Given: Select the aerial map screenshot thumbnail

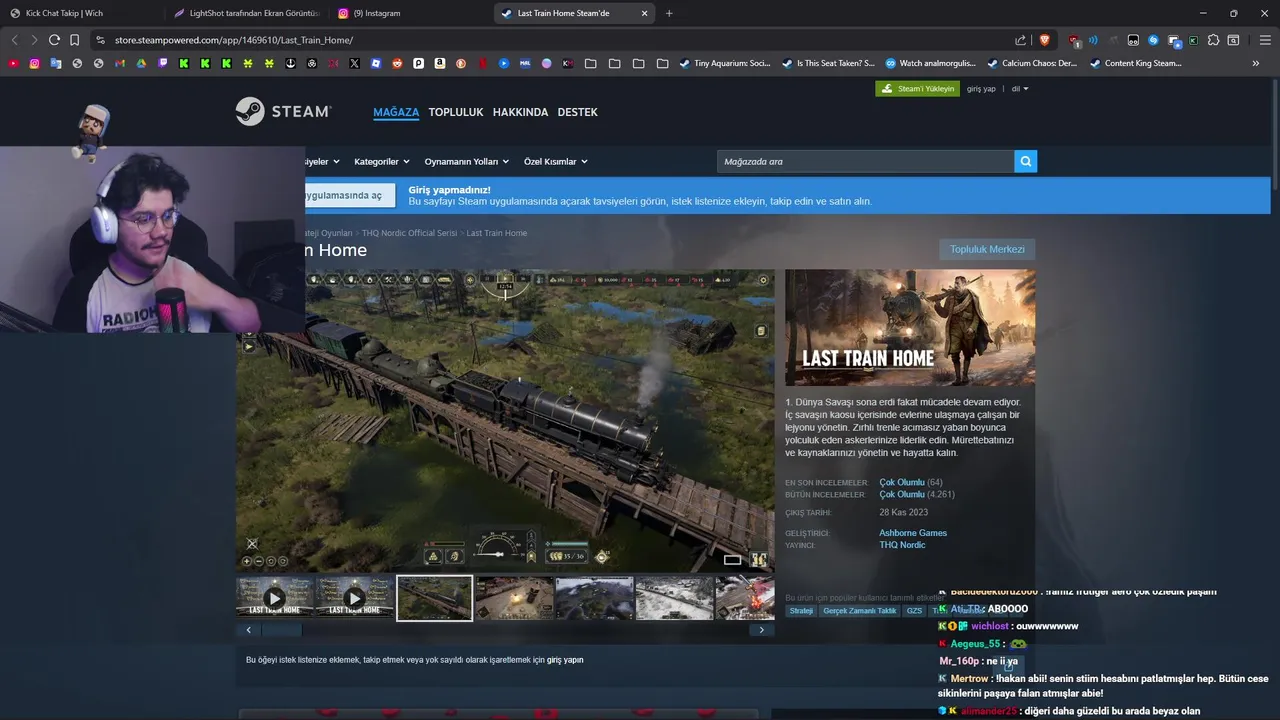Looking at the screenshot, I should [594, 598].
